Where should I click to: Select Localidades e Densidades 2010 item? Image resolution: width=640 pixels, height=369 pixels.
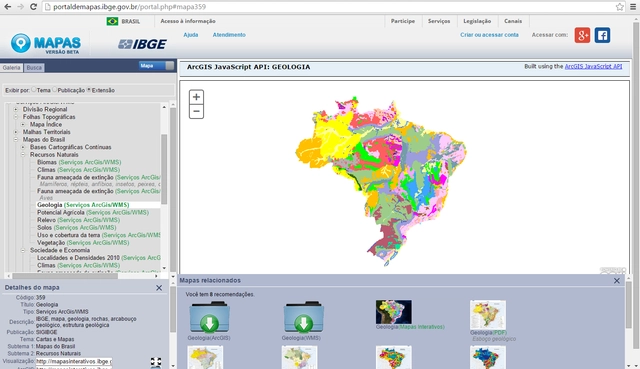click(98, 258)
